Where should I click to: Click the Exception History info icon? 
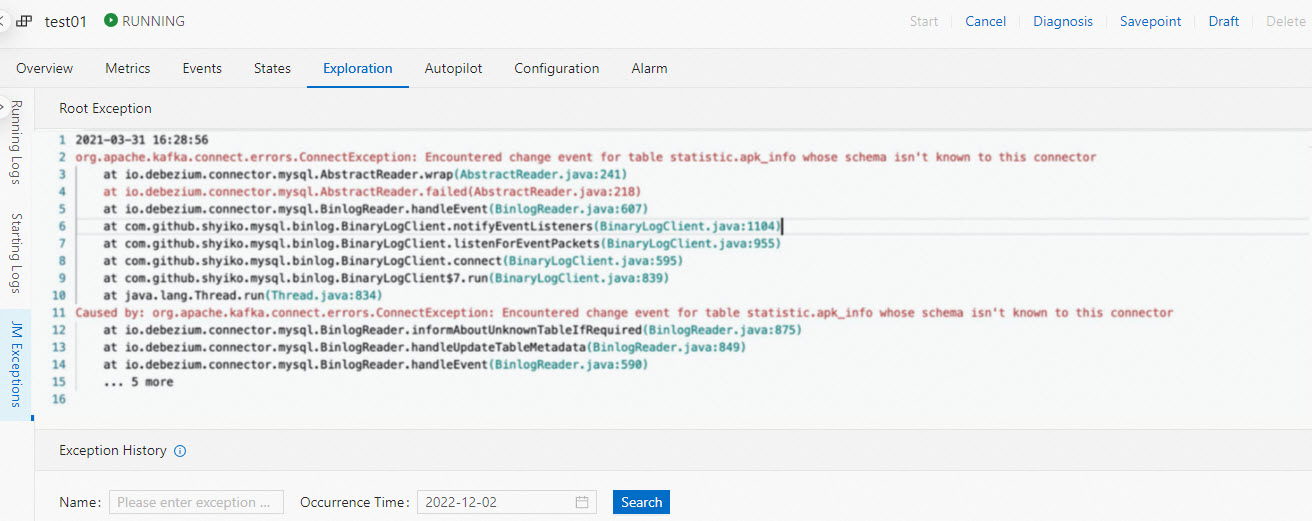click(x=180, y=451)
